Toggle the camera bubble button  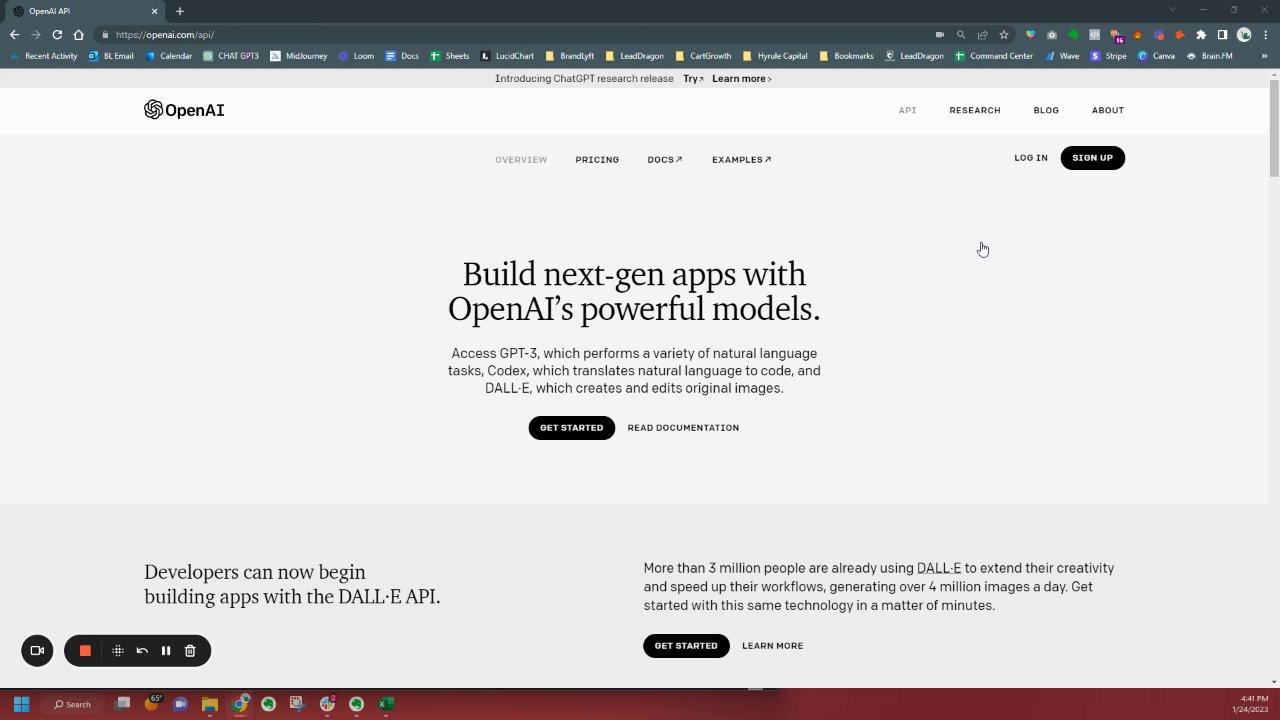tap(37, 651)
